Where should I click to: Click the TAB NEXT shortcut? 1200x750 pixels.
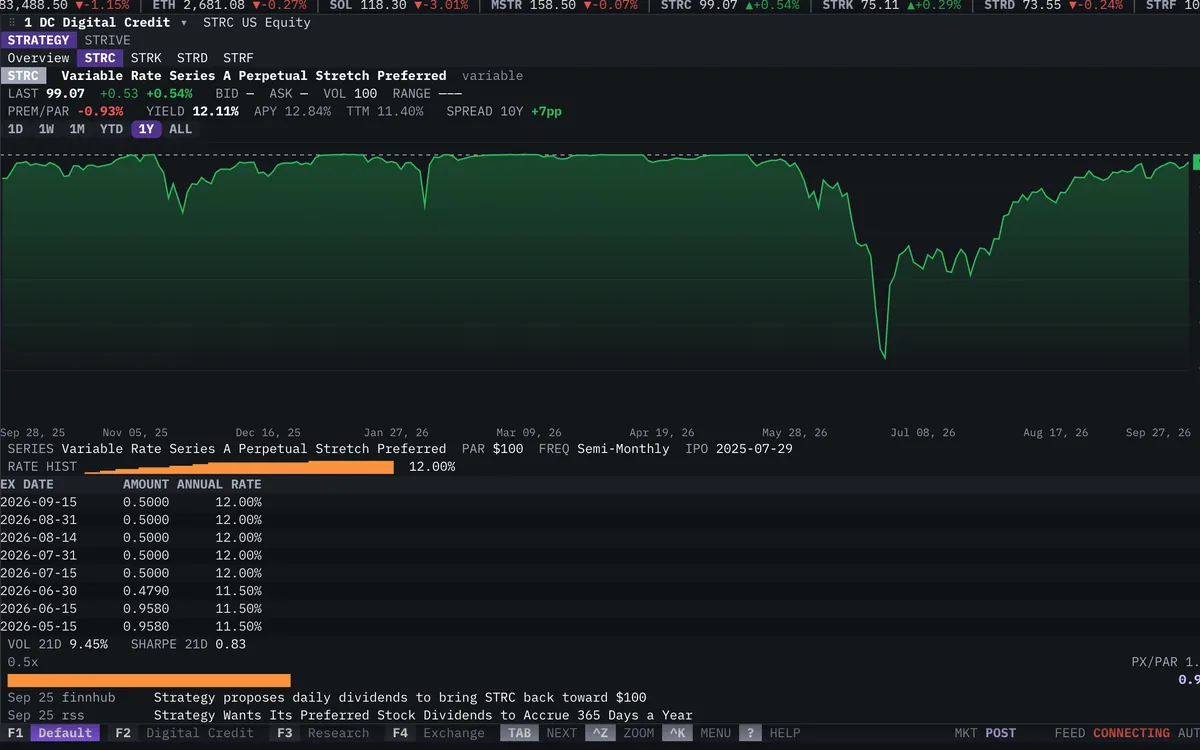pos(539,733)
